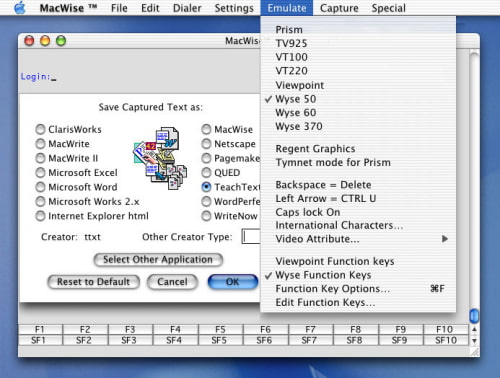The image size is (500, 378).
Task: Click the blue vertical scrollbar thumb
Action: pyautogui.click(x=474, y=315)
